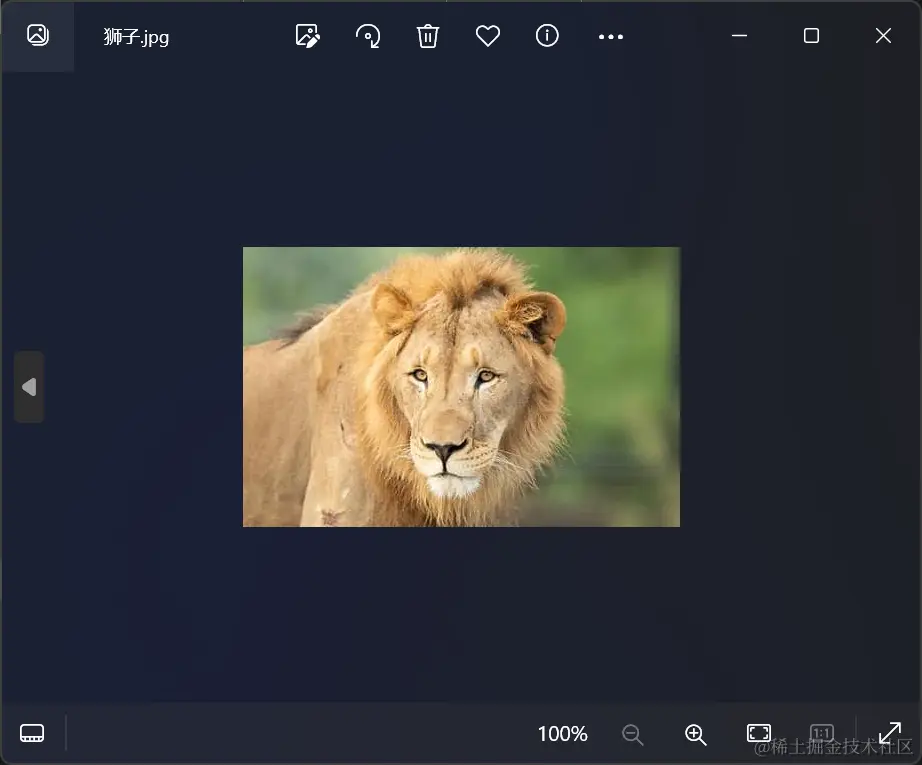Rotate the photo with the rotate icon
This screenshot has height=765, width=922.
coord(368,36)
